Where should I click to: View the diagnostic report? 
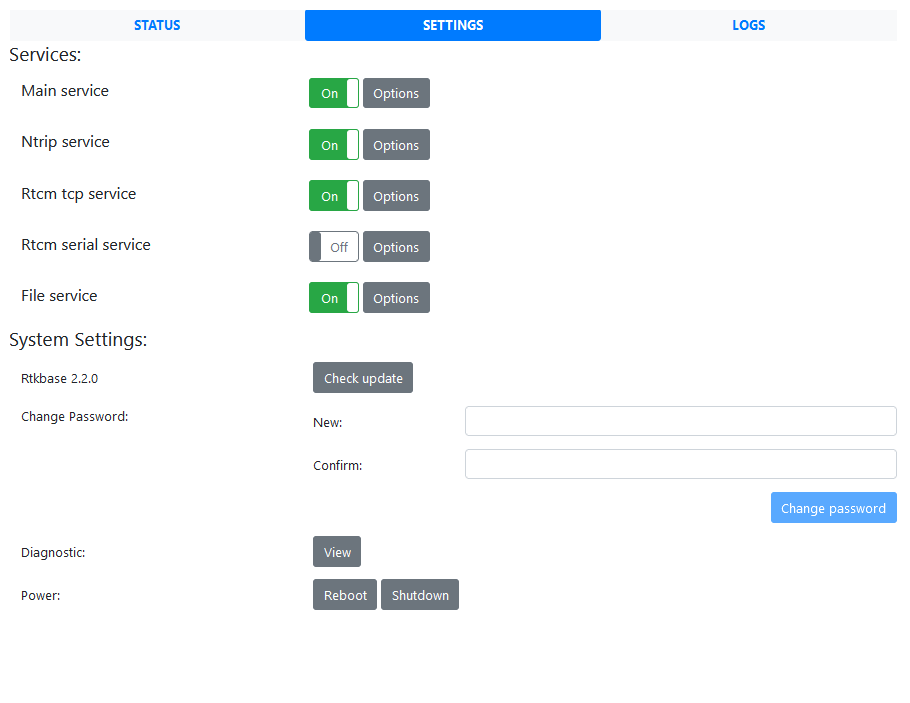pos(337,552)
